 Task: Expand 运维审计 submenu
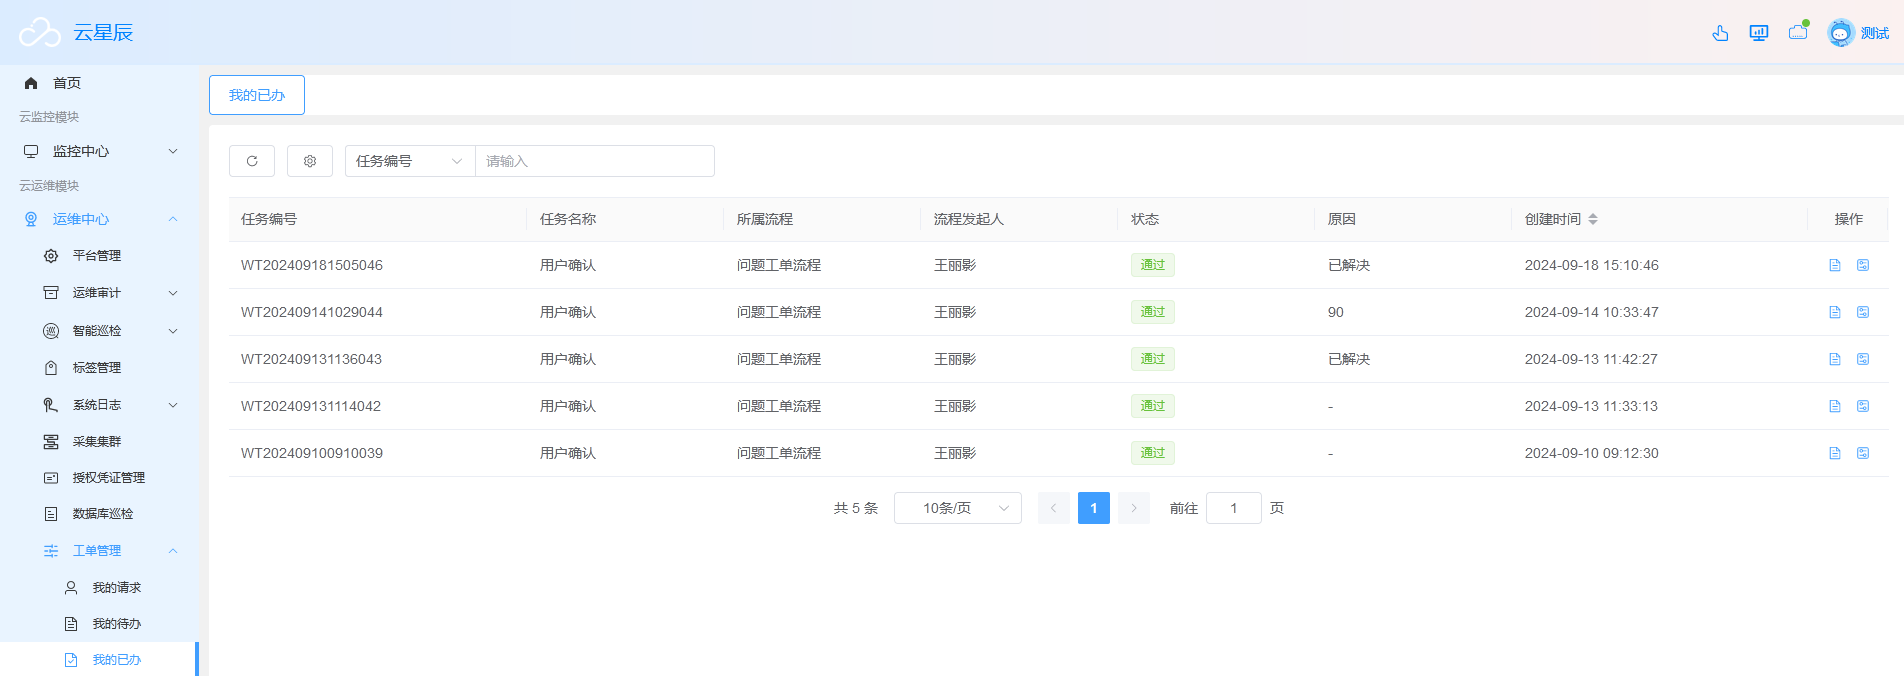(100, 293)
